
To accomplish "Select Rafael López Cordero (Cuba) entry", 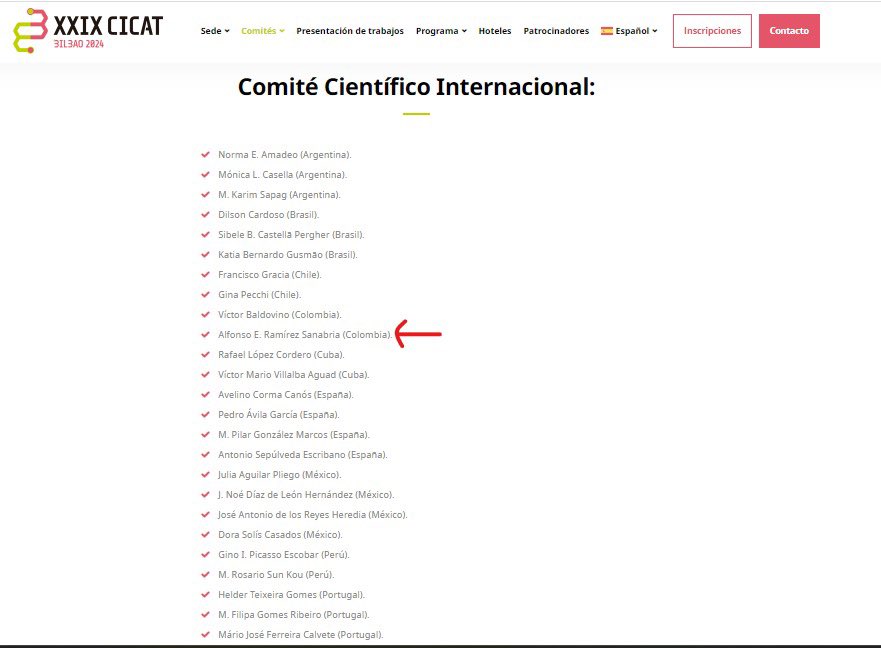I will (x=281, y=355).
